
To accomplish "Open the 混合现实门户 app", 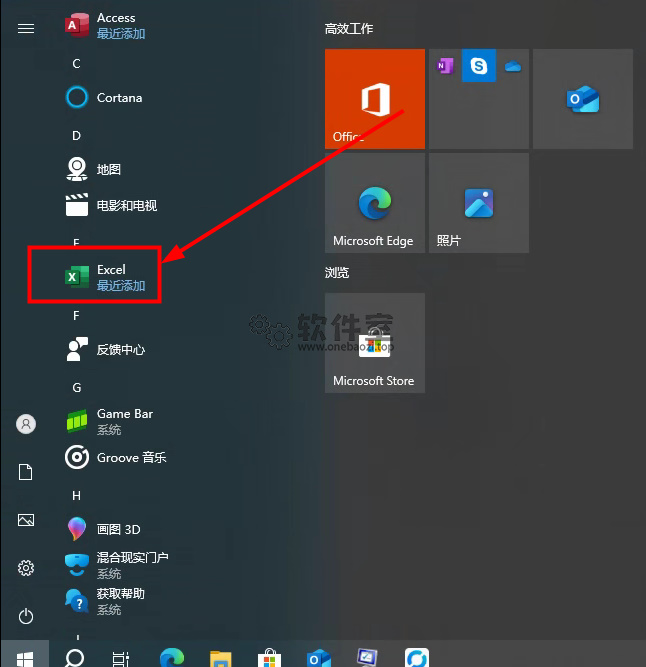I will (x=117, y=565).
